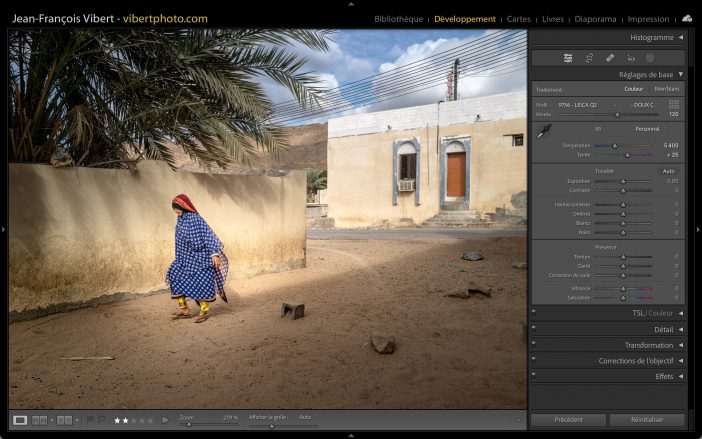The width and height of the screenshot is (702, 439).
Task: Select the Edit sliders tool icon
Action: [568, 58]
